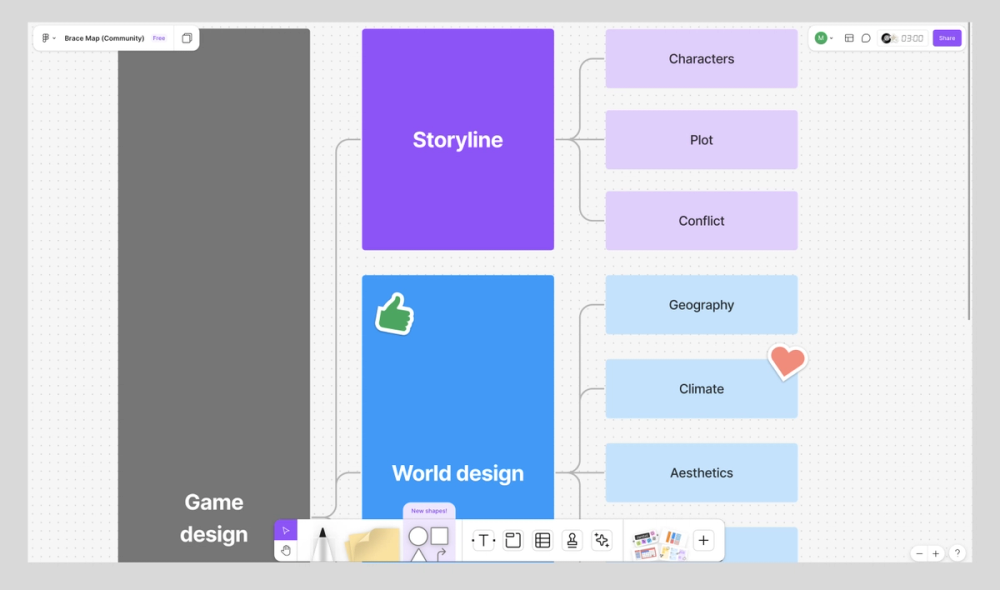Select the section tool
This screenshot has height=590, width=1000.
click(x=513, y=540)
